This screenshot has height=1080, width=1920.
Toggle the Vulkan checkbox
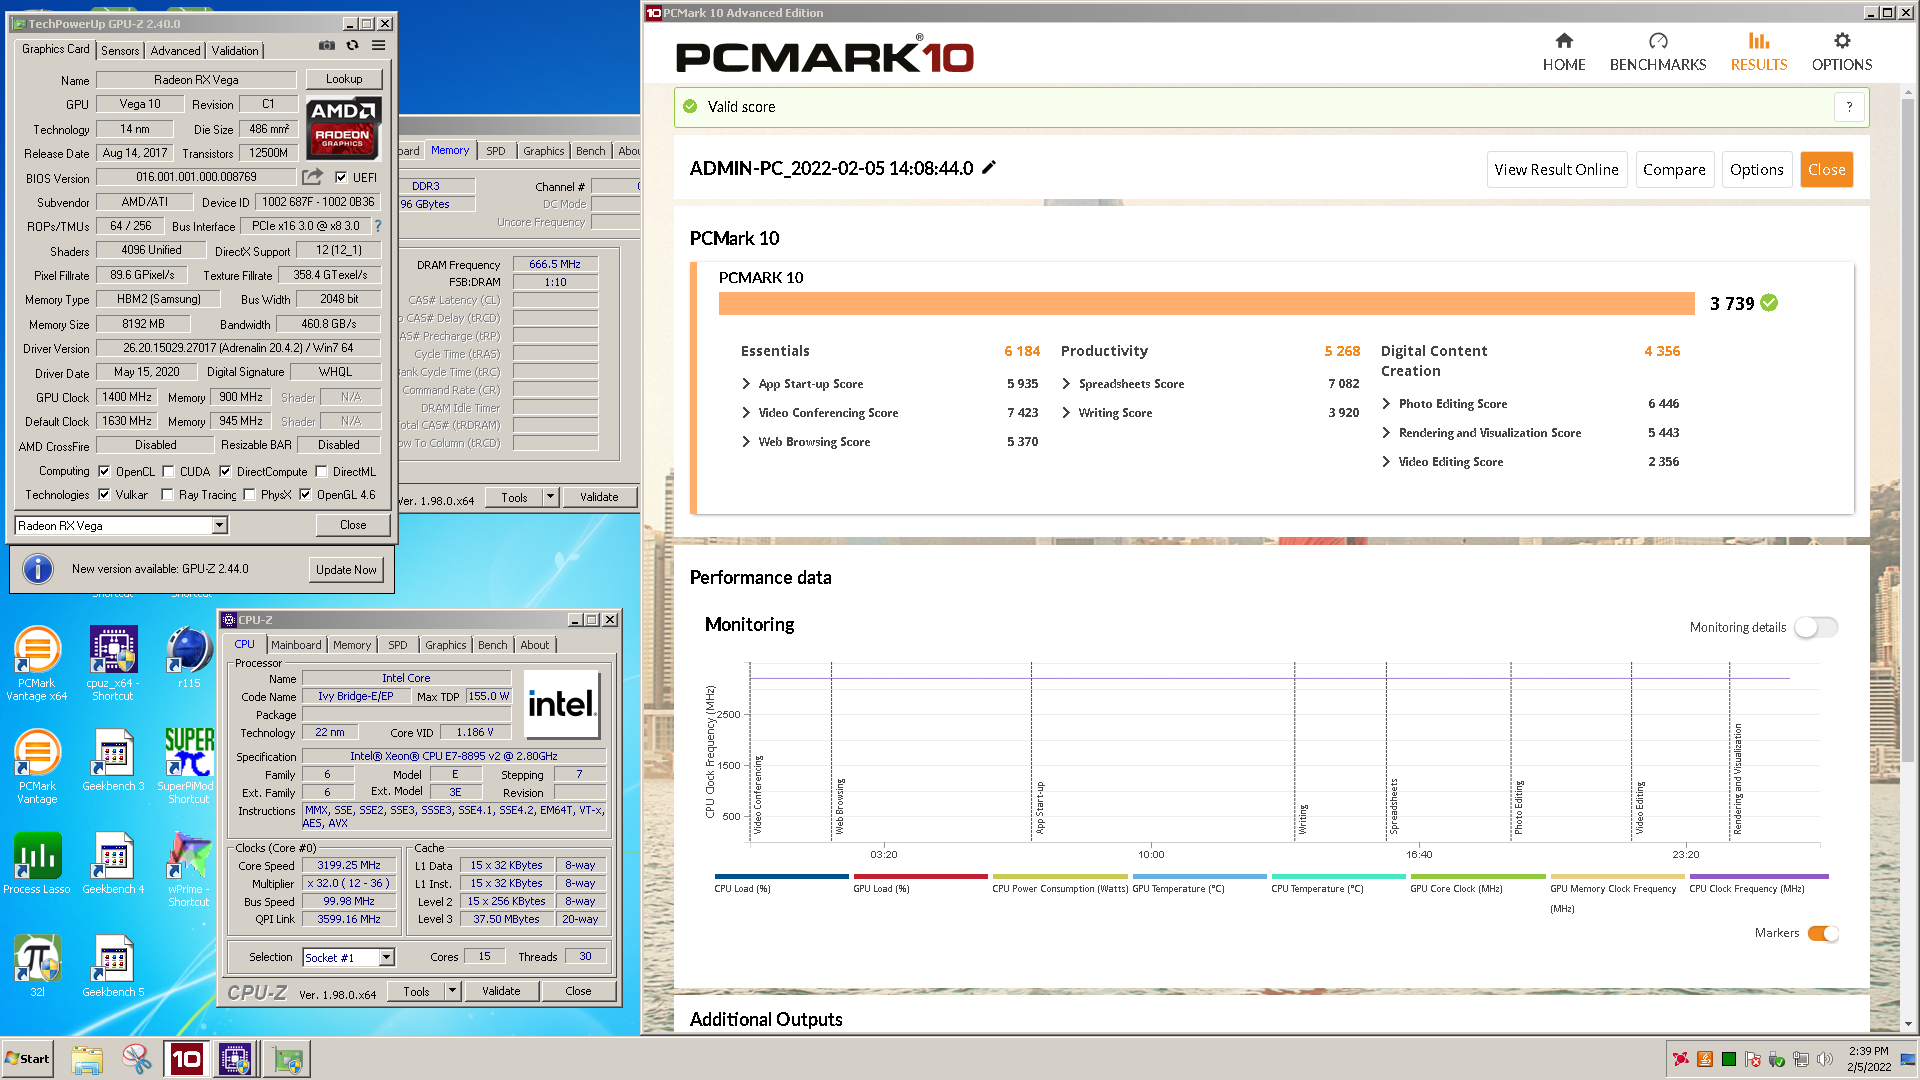(x=104, y=494)
